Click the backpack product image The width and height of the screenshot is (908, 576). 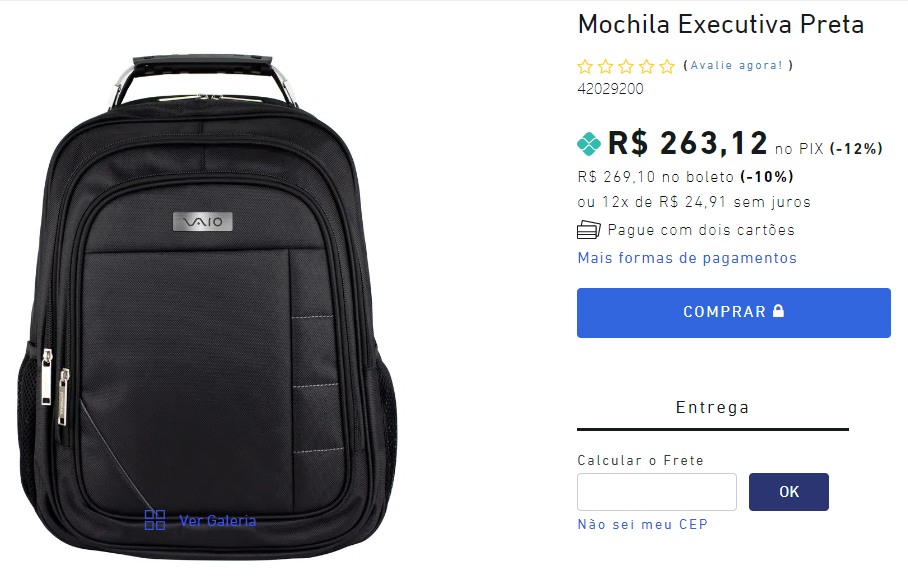pyautogui.click(x=207, y=307)
